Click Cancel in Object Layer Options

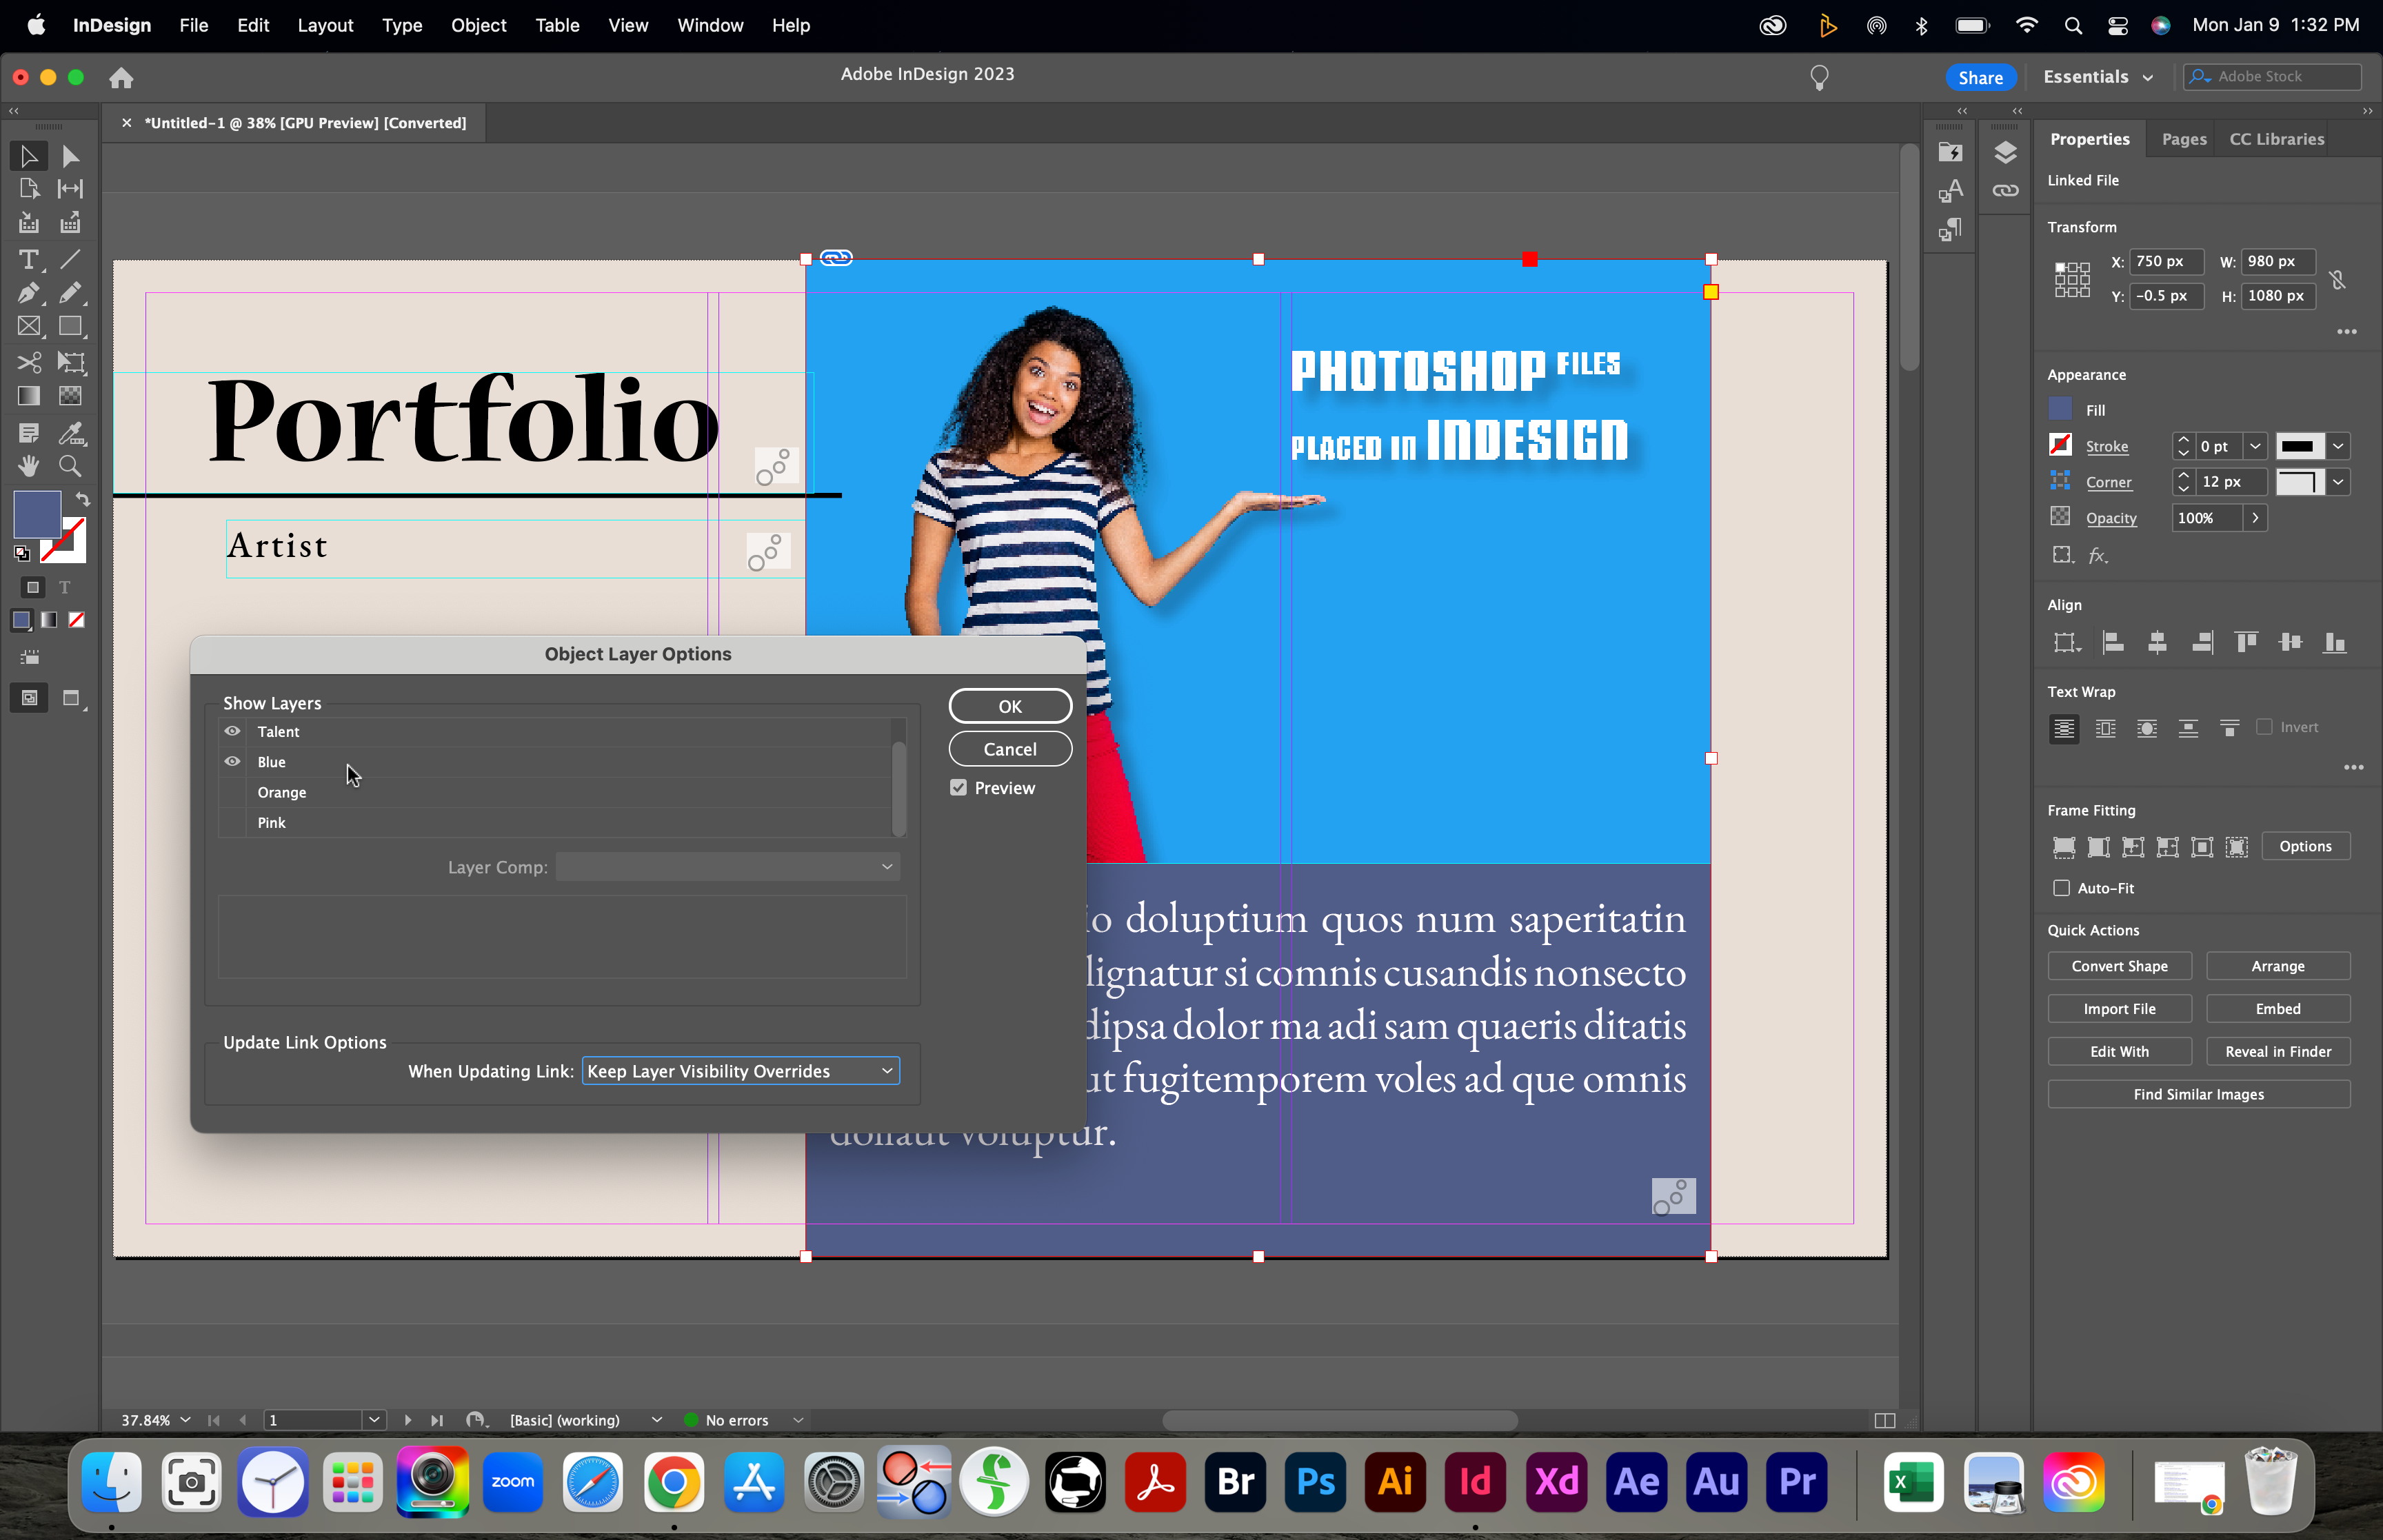(1010, 749)
